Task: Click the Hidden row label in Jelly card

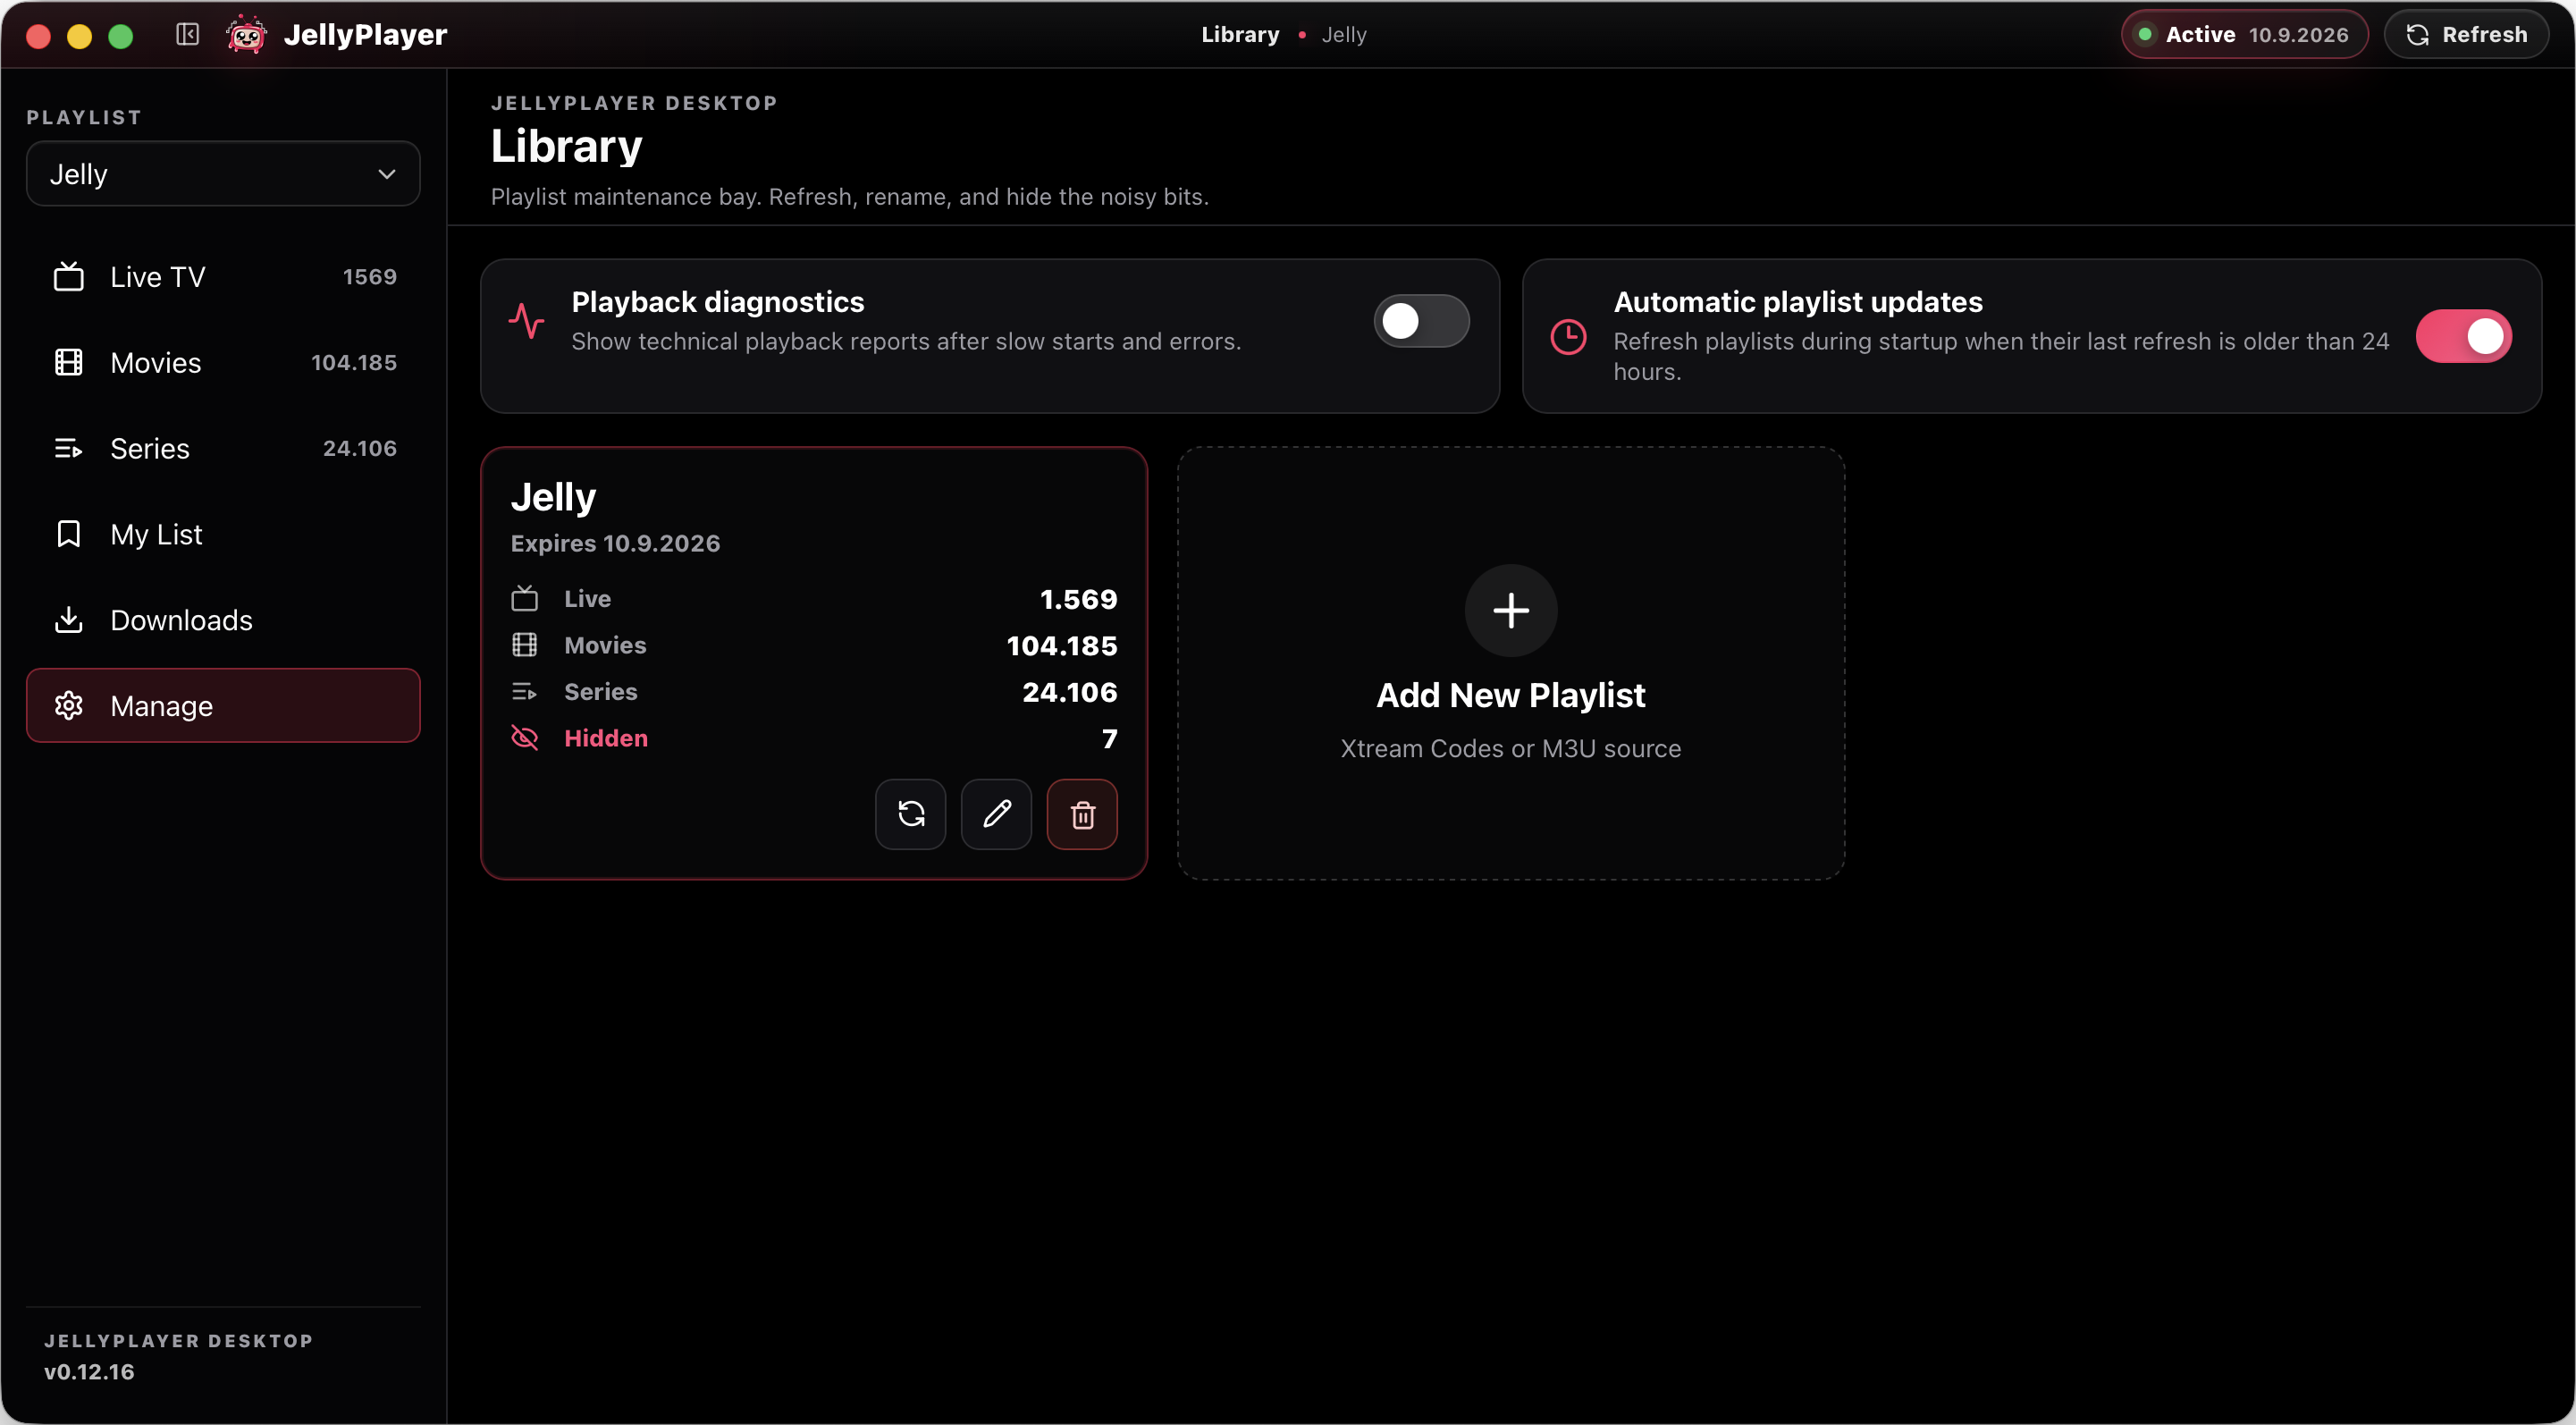Action: pos(606,738)
